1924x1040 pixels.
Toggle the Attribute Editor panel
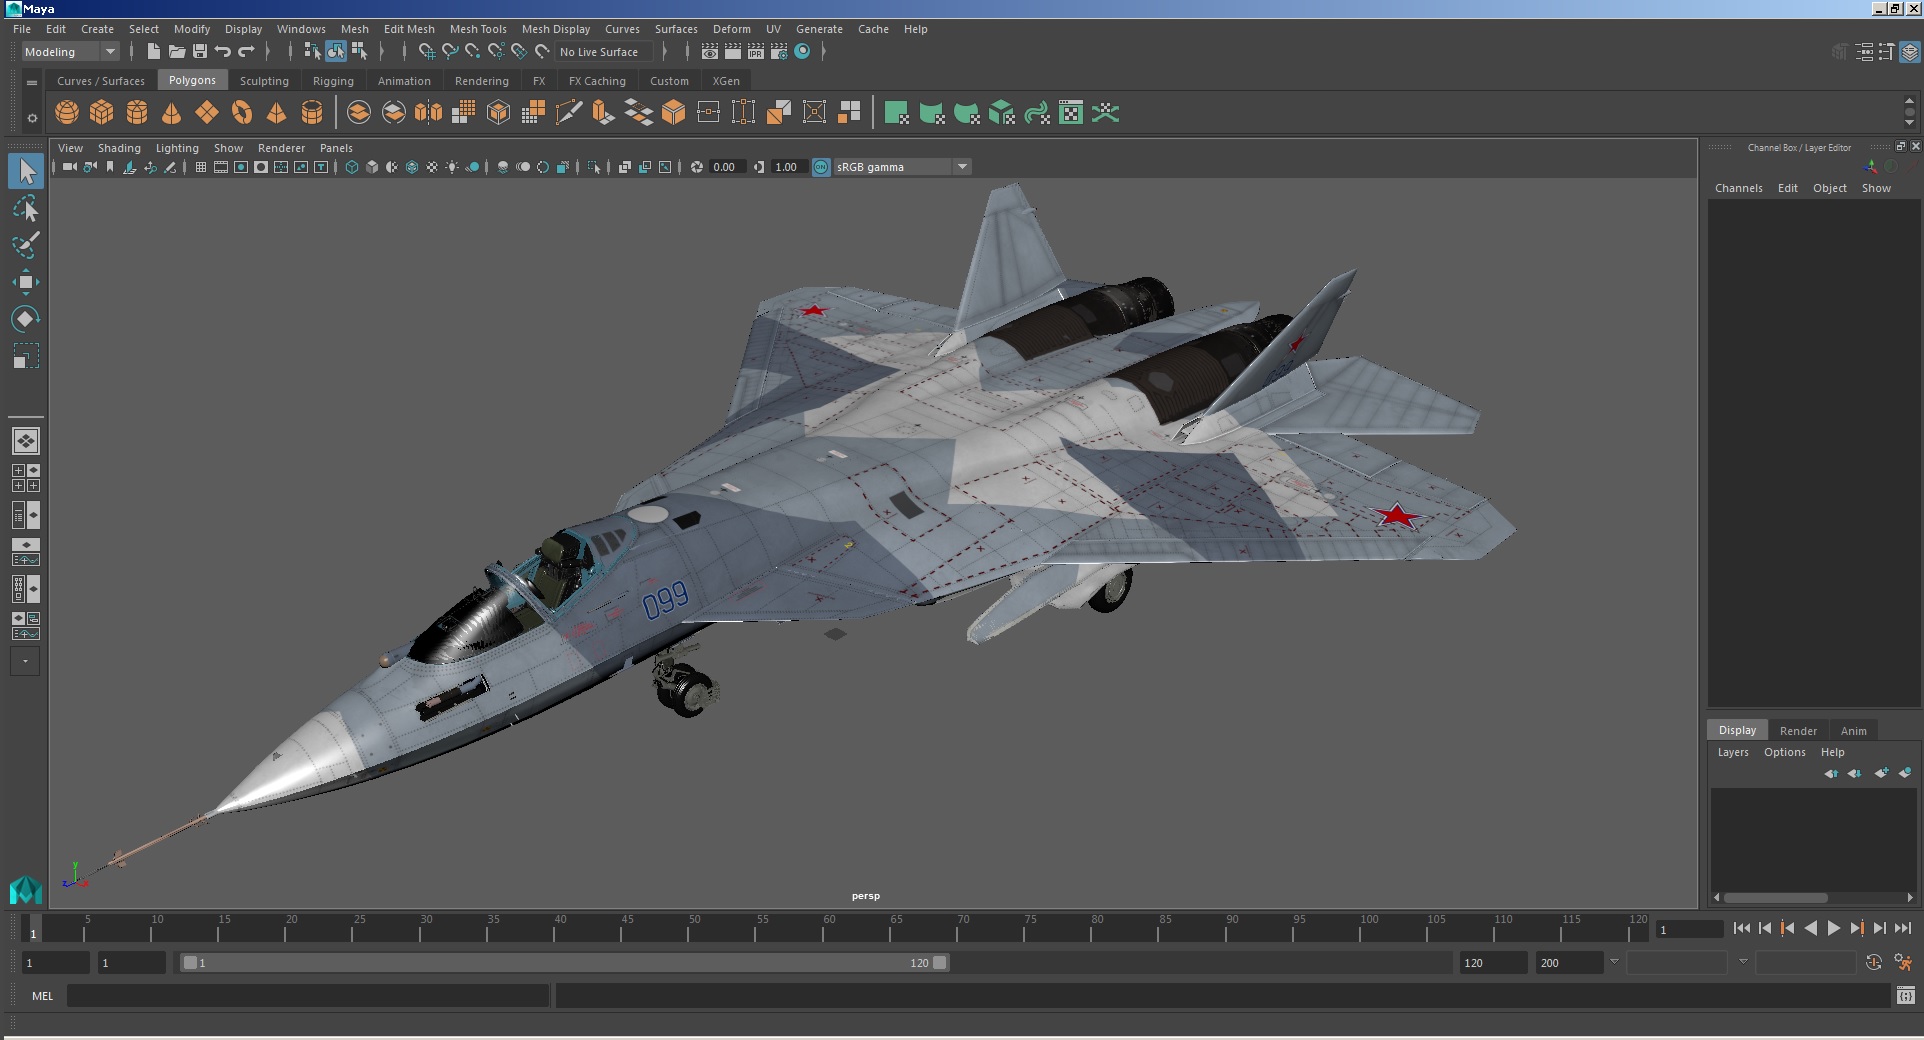(x=1864, y=52)
